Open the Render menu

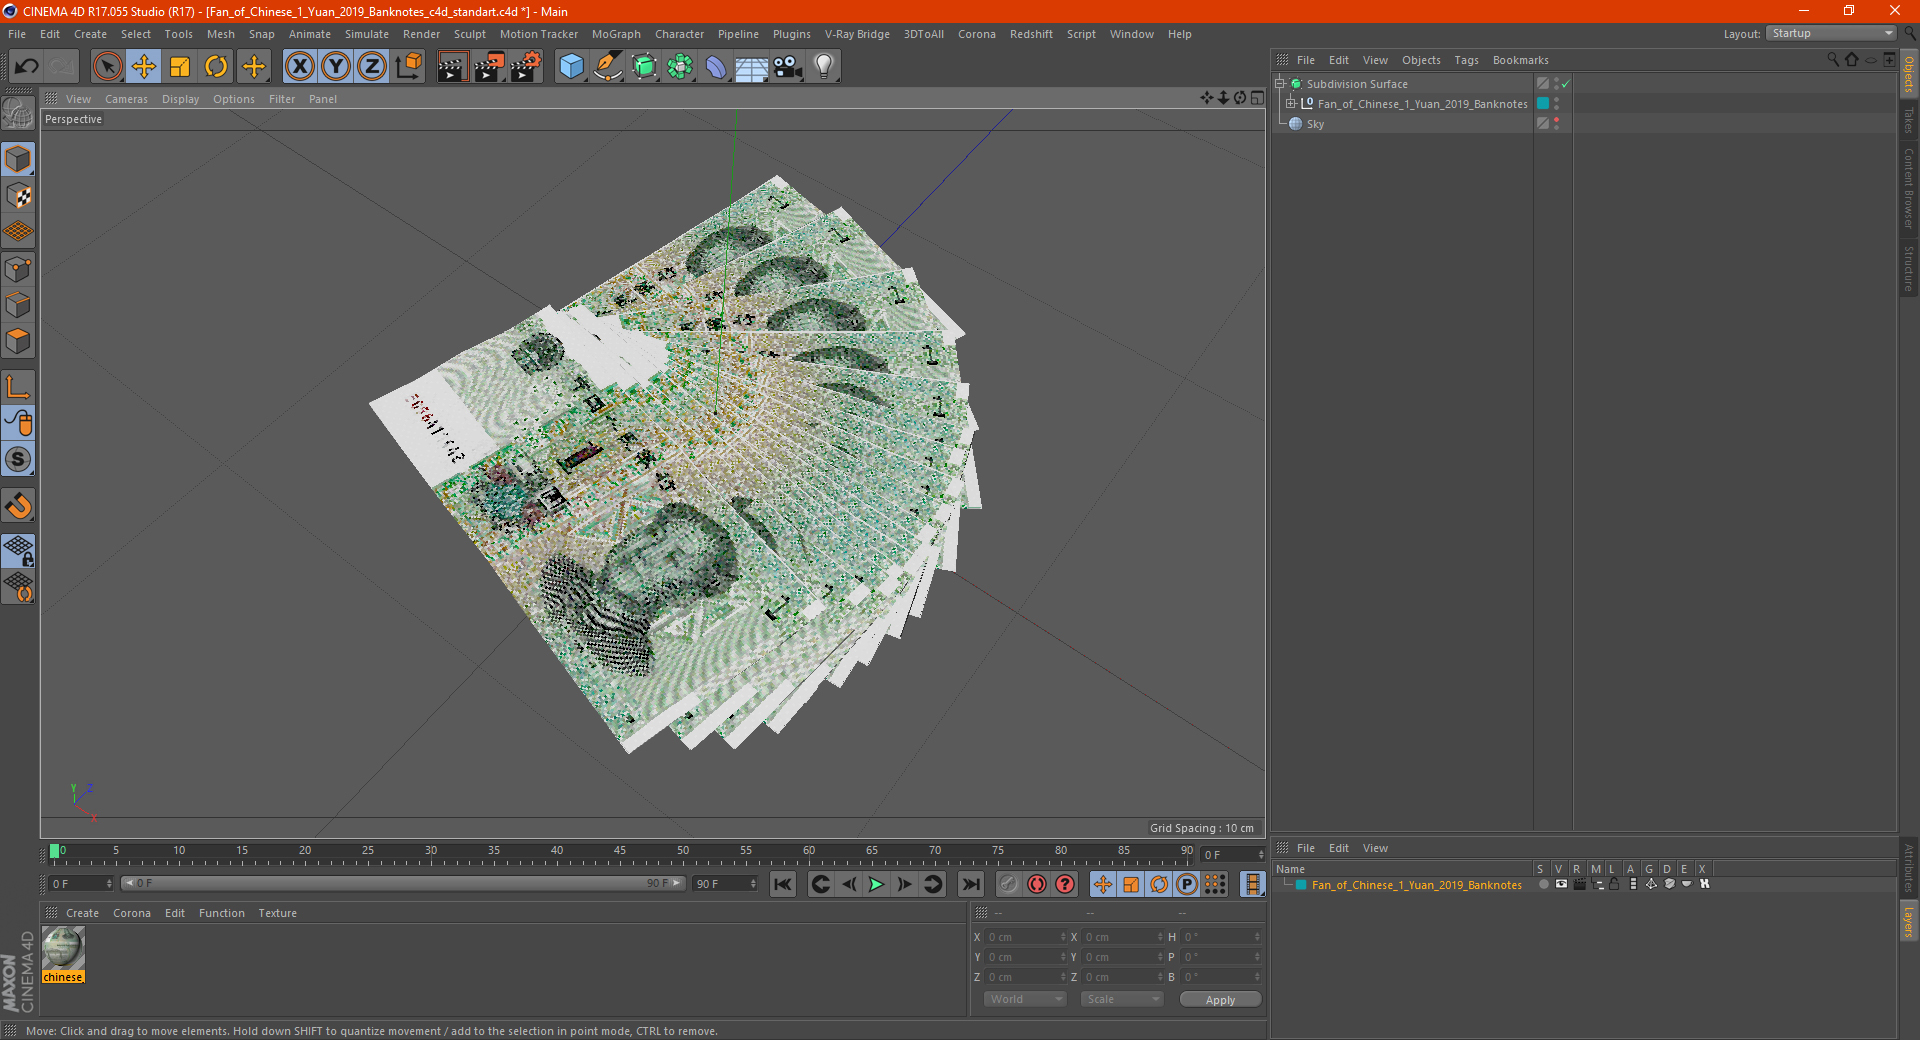click(x=421, y=34)
